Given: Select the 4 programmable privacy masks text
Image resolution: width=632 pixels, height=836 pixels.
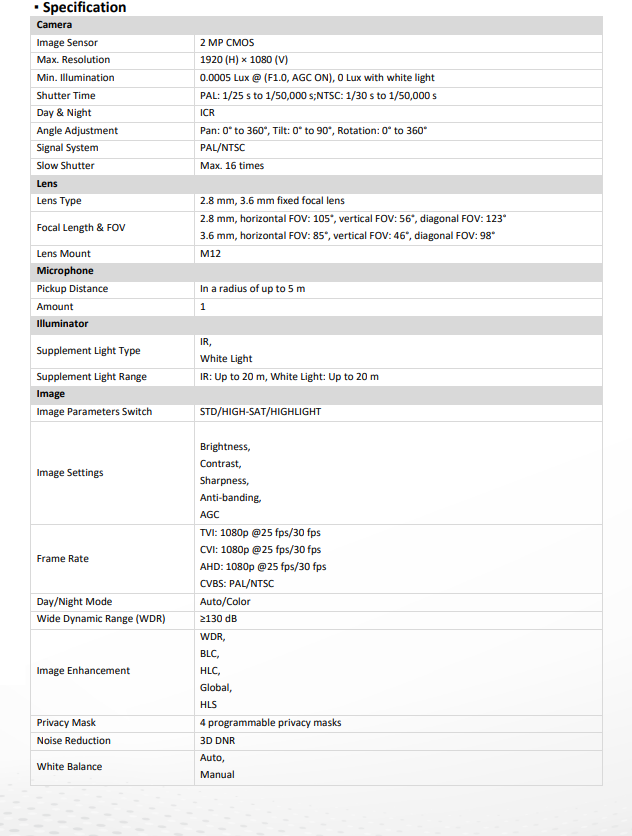Looking at the screenshot, I should (270, 723).
